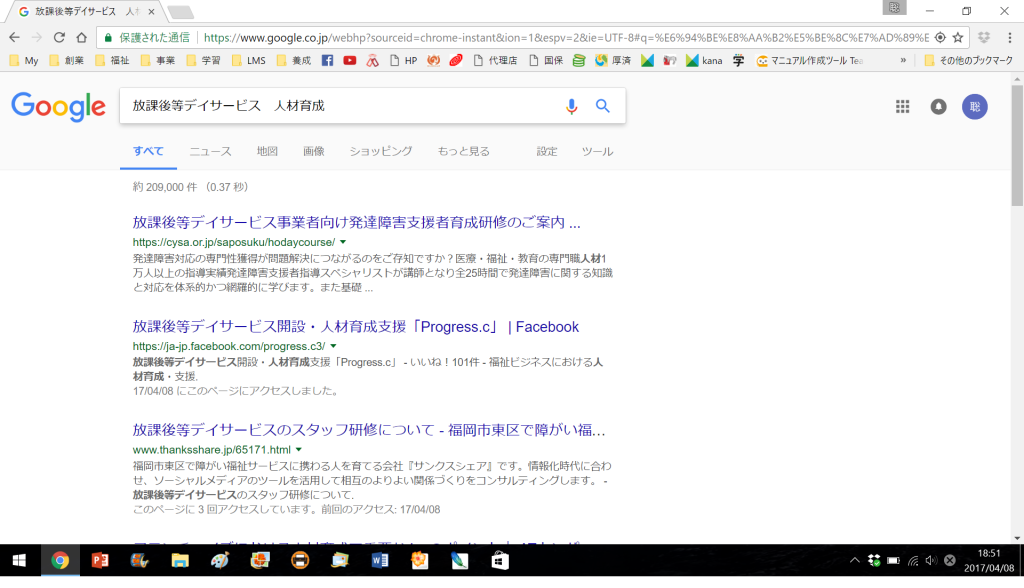Open the kana bookmark

click(x=705, y=61)
